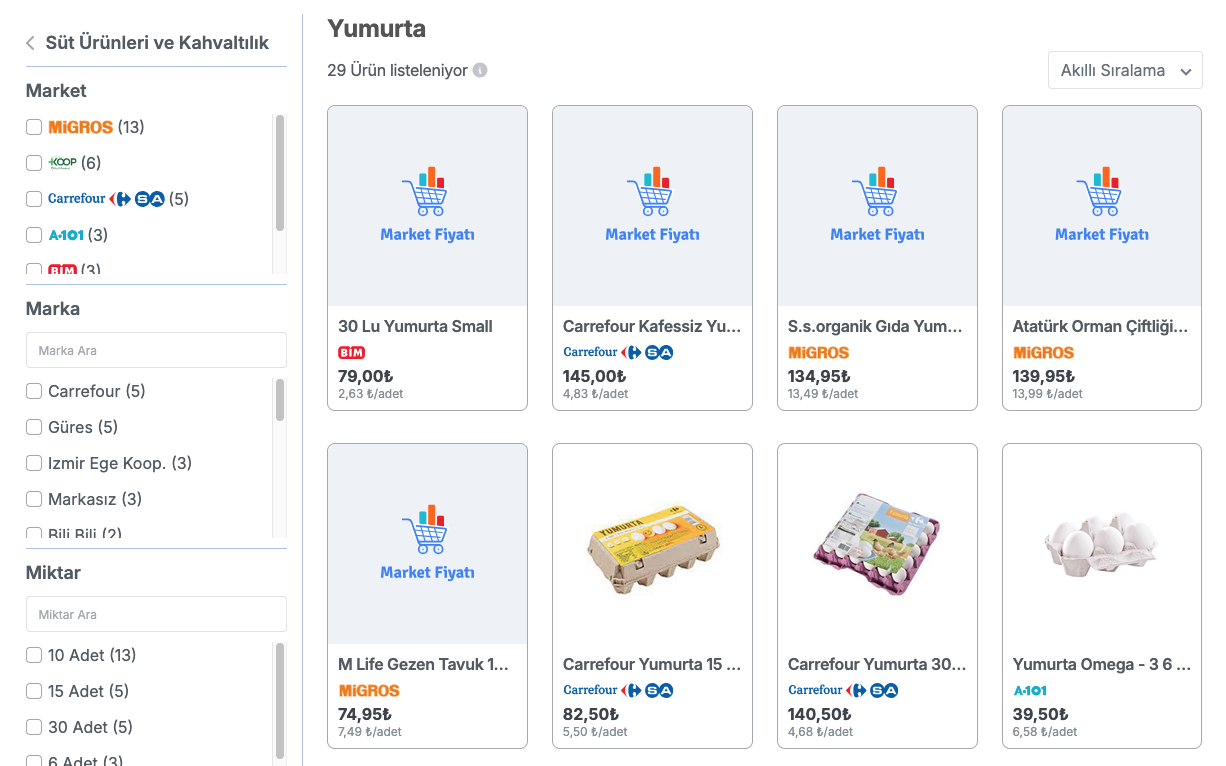The width and height of the screenshot is (1226, 766).
Task: Click the Miktar Ara search field
Action: [156, 614]
